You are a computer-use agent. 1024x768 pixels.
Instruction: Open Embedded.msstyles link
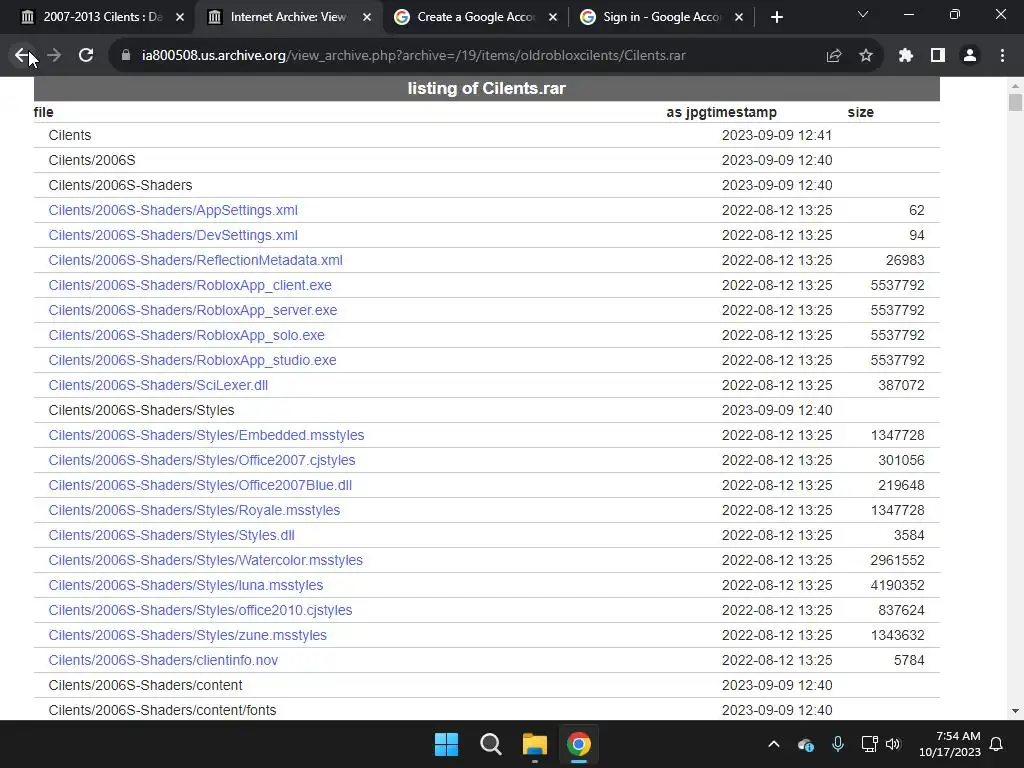tap(206, 435)
